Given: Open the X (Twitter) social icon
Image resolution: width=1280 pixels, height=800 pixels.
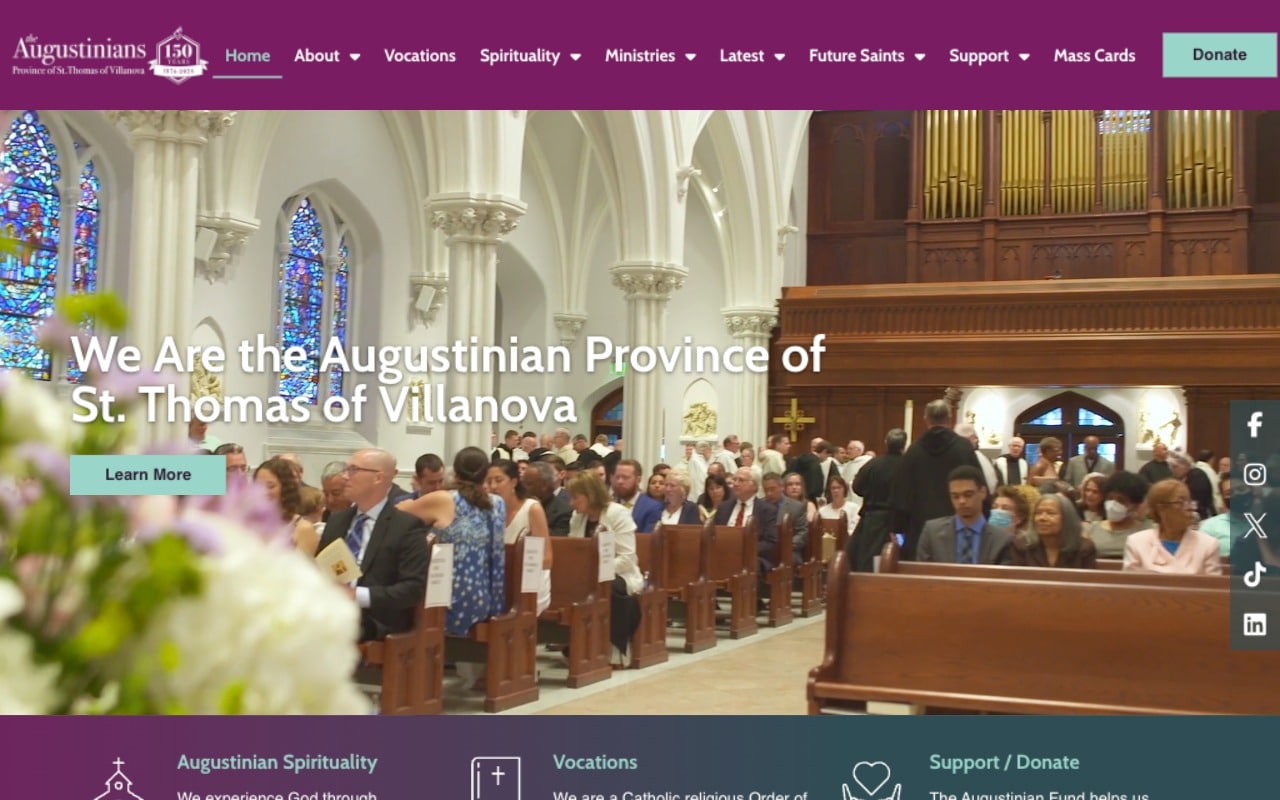Looking at the screenshot, I should pyautogui.click(x=1255, y=525).
